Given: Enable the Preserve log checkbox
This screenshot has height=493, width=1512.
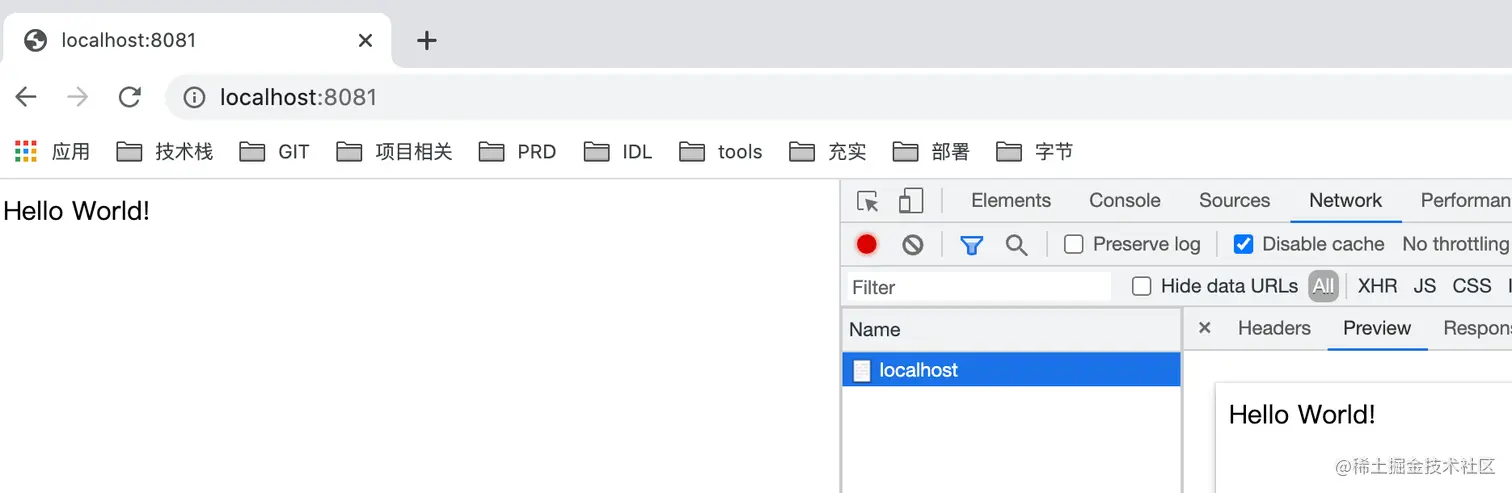Looking at the screenshot, I should (x=1074, y=244).
